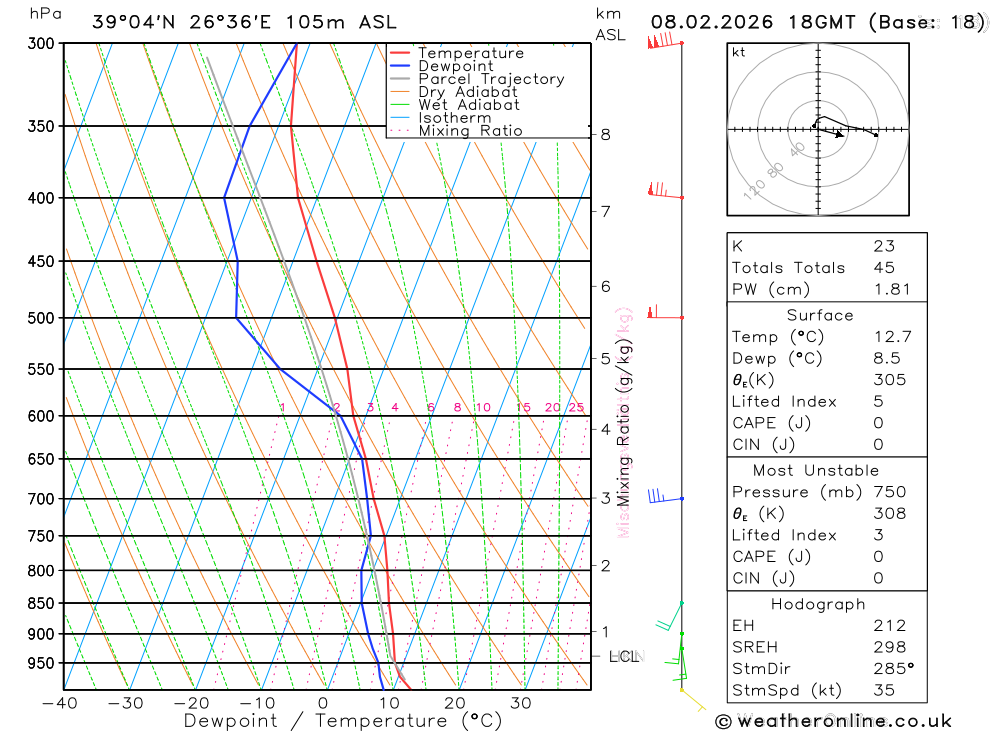Click the 500 hPa pressure axis label
The height and width of the screenshot is (733, 1000).
[41, 318]
